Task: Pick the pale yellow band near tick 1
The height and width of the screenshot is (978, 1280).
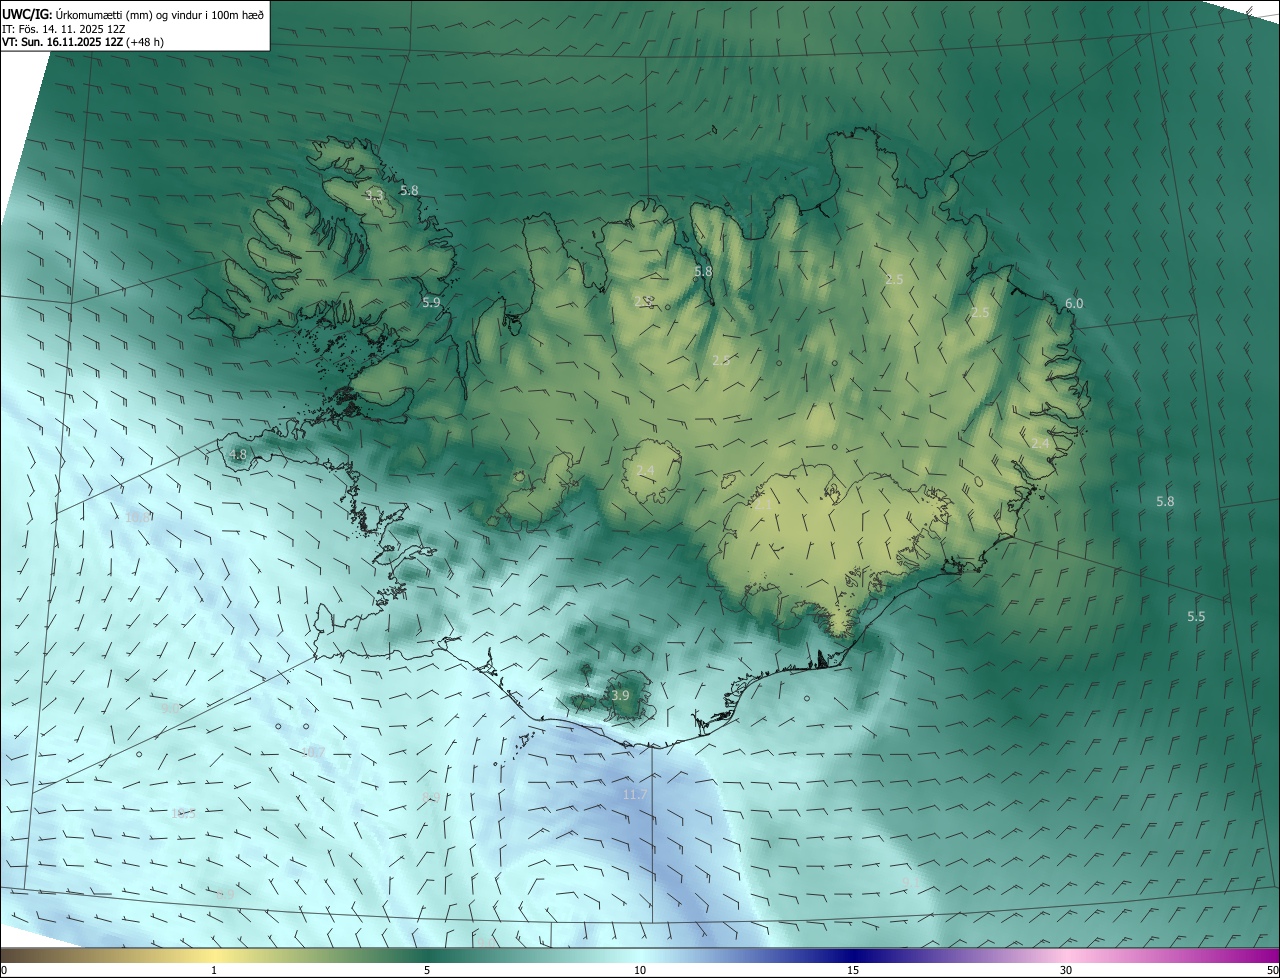Action: click(x=214, y=955)
